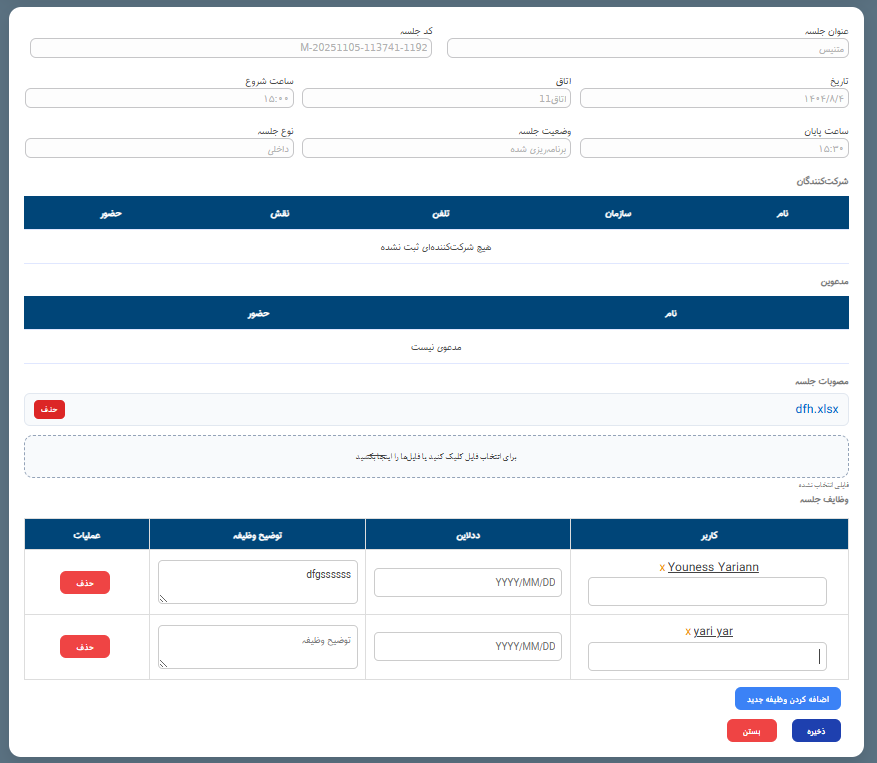Click the first deadline YYYY/MM/DD field
Image resolution: width=877 pixels, height=763 pixels.
pyautogui.click(x=467, y=582)
